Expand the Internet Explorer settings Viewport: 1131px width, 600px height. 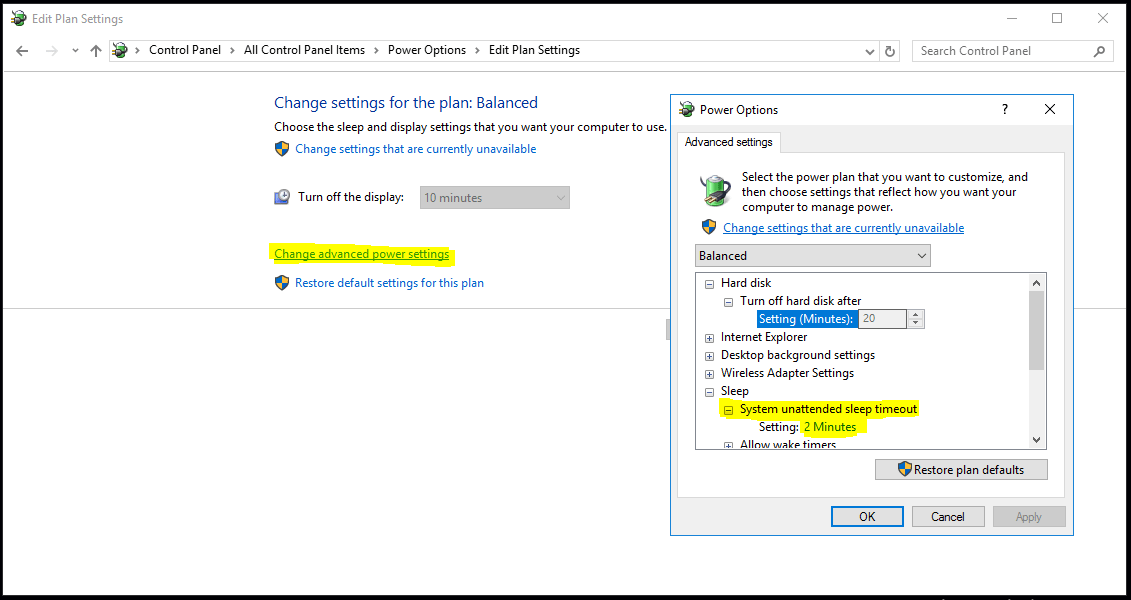point(709,337)
